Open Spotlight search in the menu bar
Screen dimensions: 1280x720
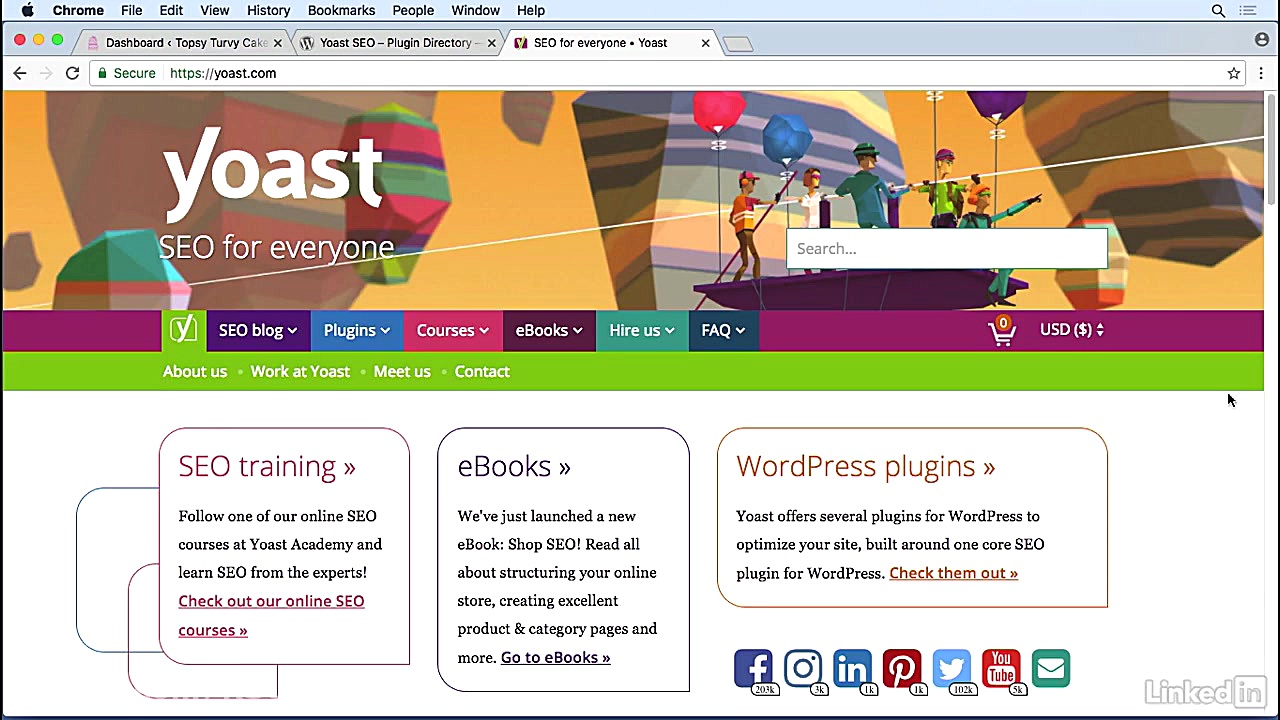(1218, 10)
